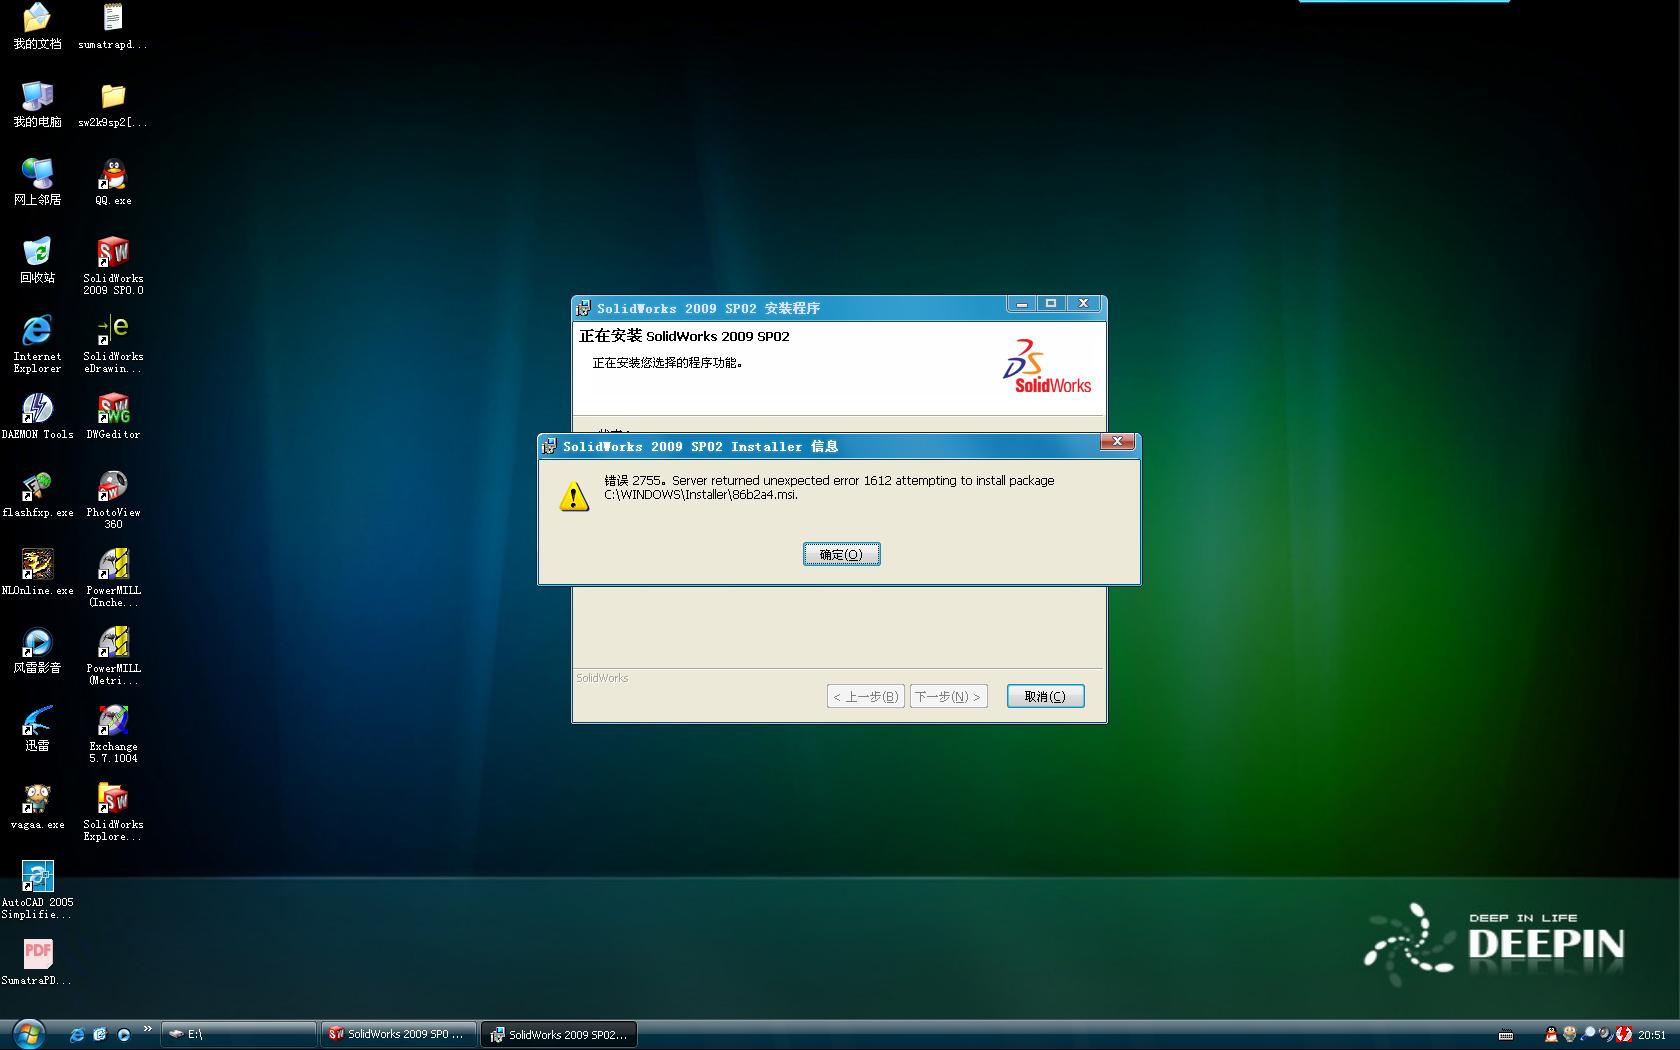
Task: Select the flashfxp.exe desktop icon
Action: coord(37,494)
